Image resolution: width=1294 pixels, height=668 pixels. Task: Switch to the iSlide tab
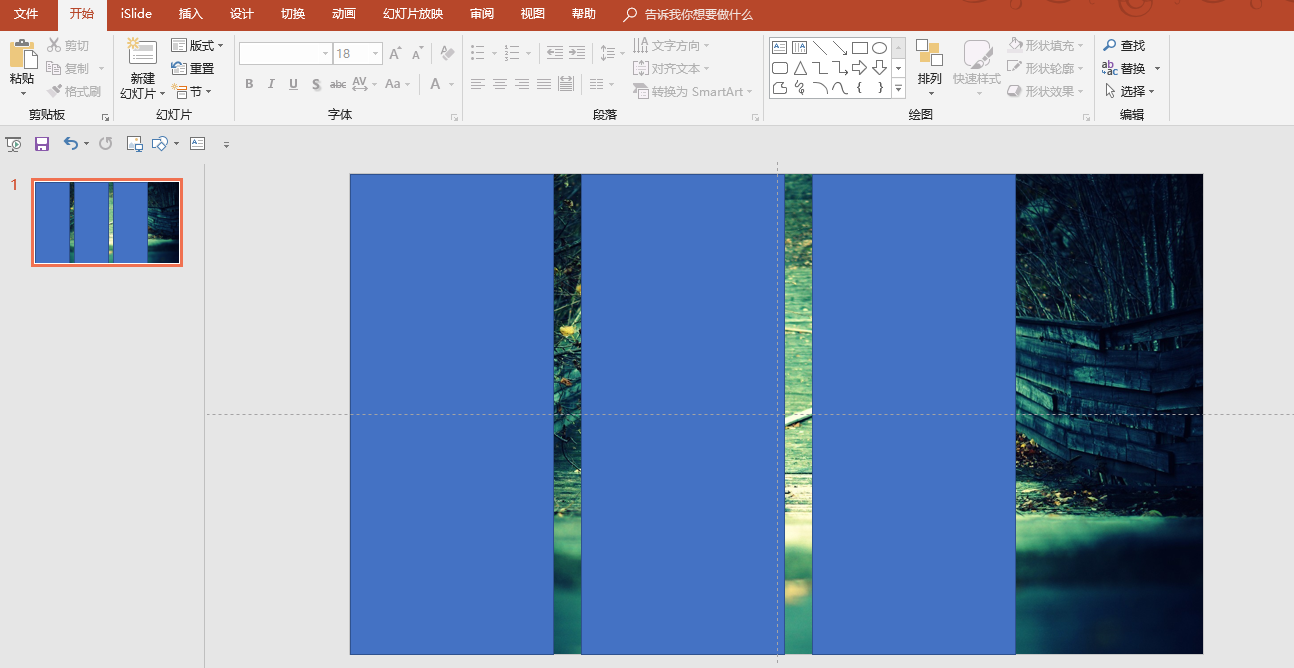coord(136,14)
